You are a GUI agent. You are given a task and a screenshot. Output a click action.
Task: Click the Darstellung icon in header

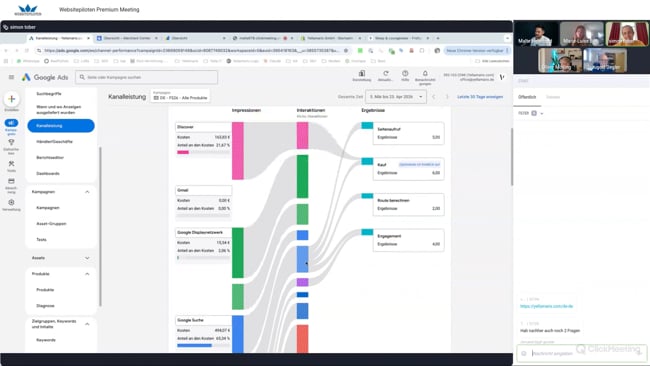(x=361, y=73)
